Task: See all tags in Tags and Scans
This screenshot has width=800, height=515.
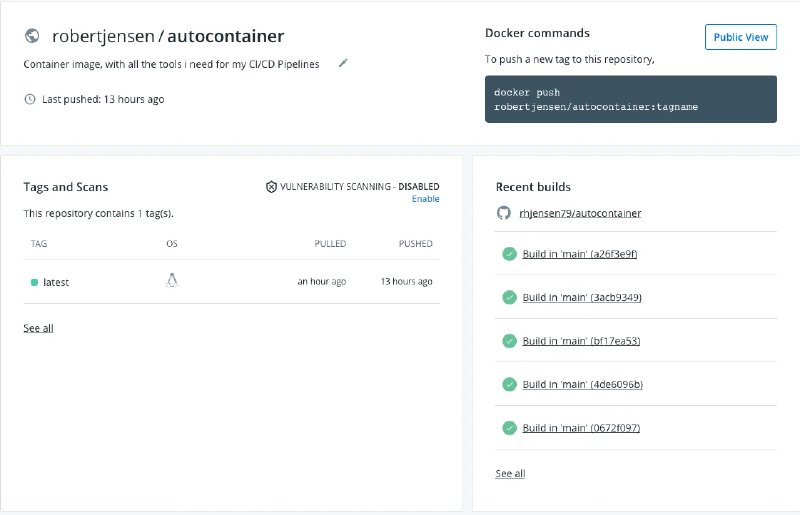Action: (x=38, y=328)
